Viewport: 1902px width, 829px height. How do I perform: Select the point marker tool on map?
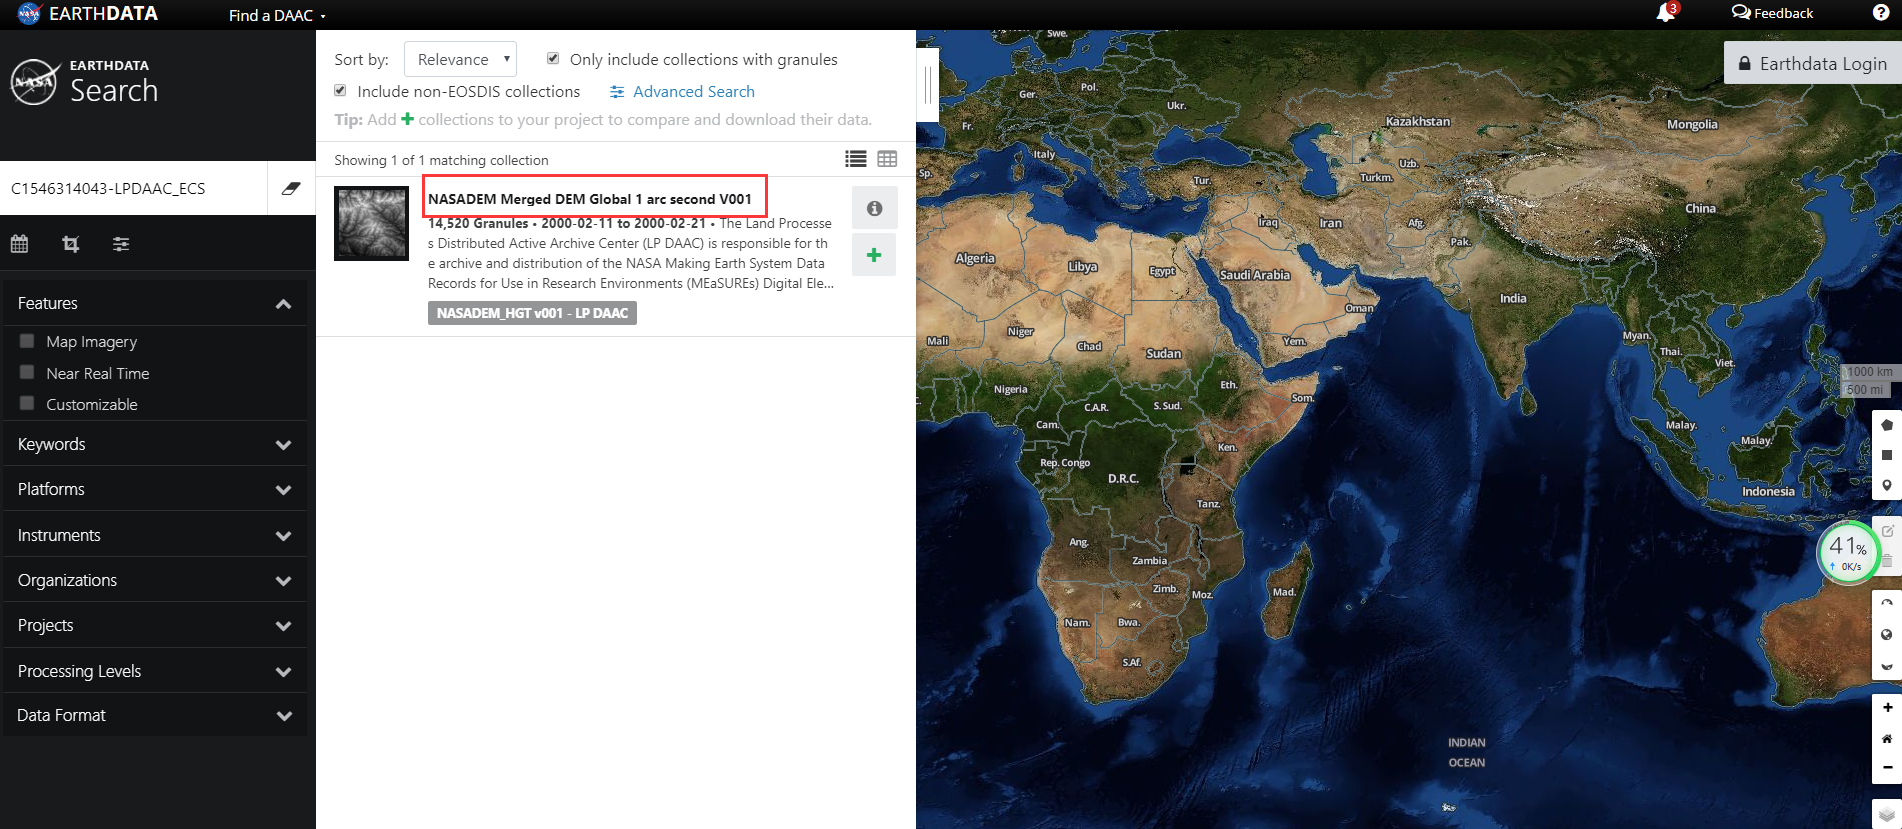tap(1887, 485)
